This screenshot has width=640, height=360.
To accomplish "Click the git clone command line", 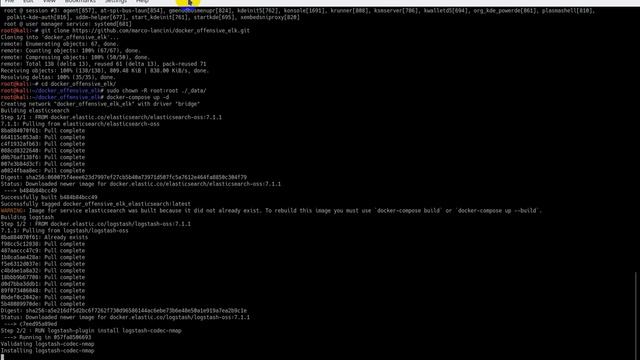I will point(145,31).
